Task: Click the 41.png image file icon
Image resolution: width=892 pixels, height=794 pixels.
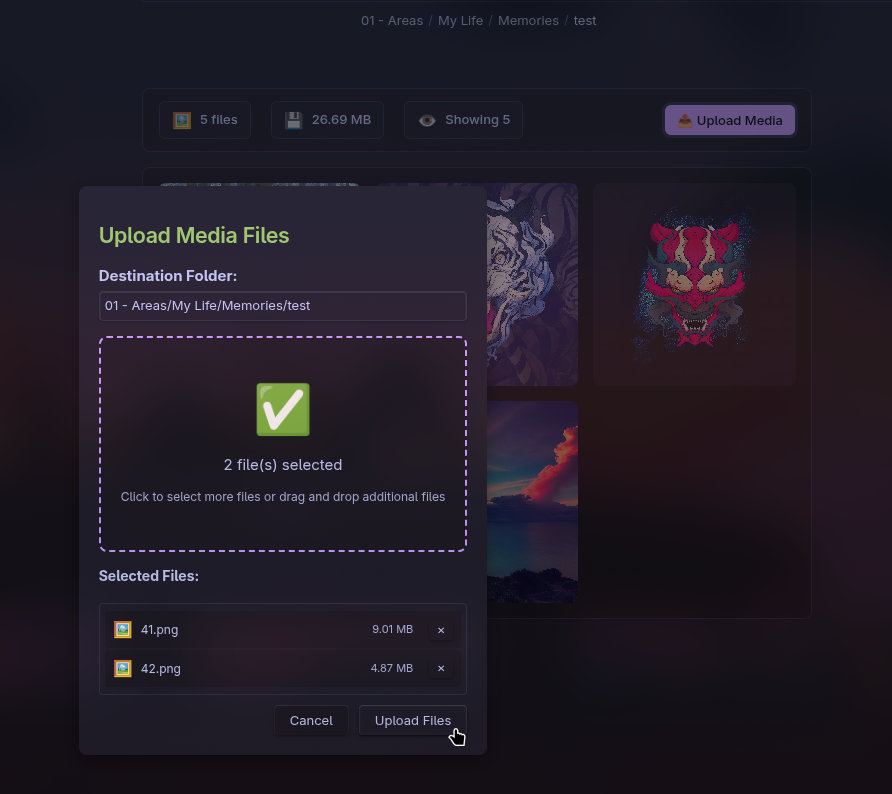Action: click(x=123, y=630)
